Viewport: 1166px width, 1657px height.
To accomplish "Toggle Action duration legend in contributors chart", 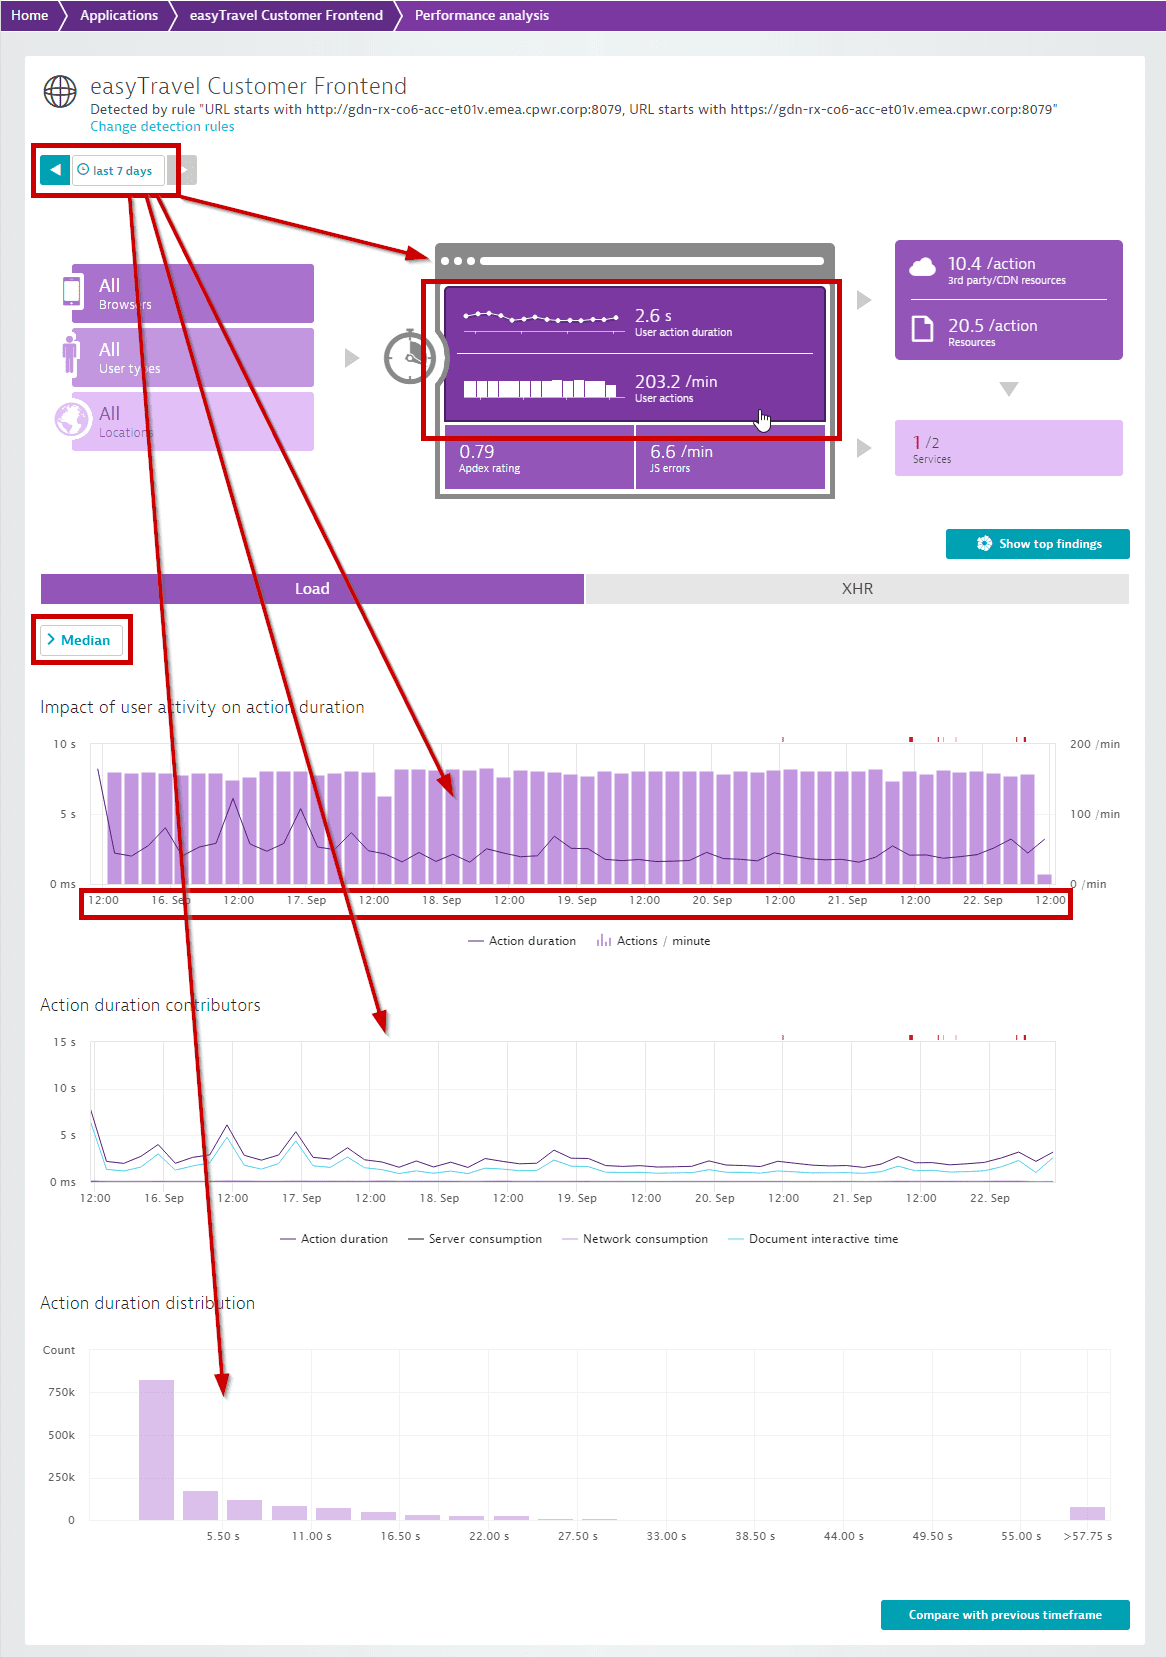I will point(334,1239).
